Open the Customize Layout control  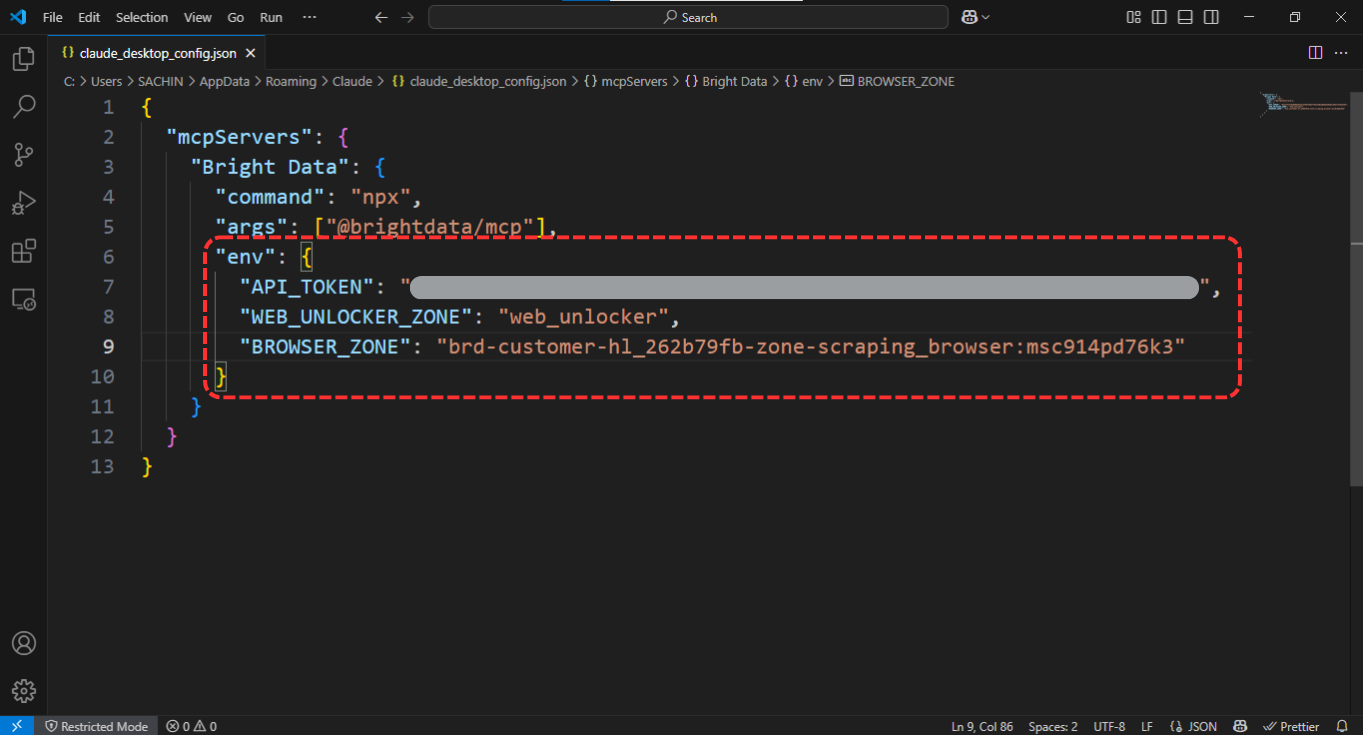pos(1133,17)
